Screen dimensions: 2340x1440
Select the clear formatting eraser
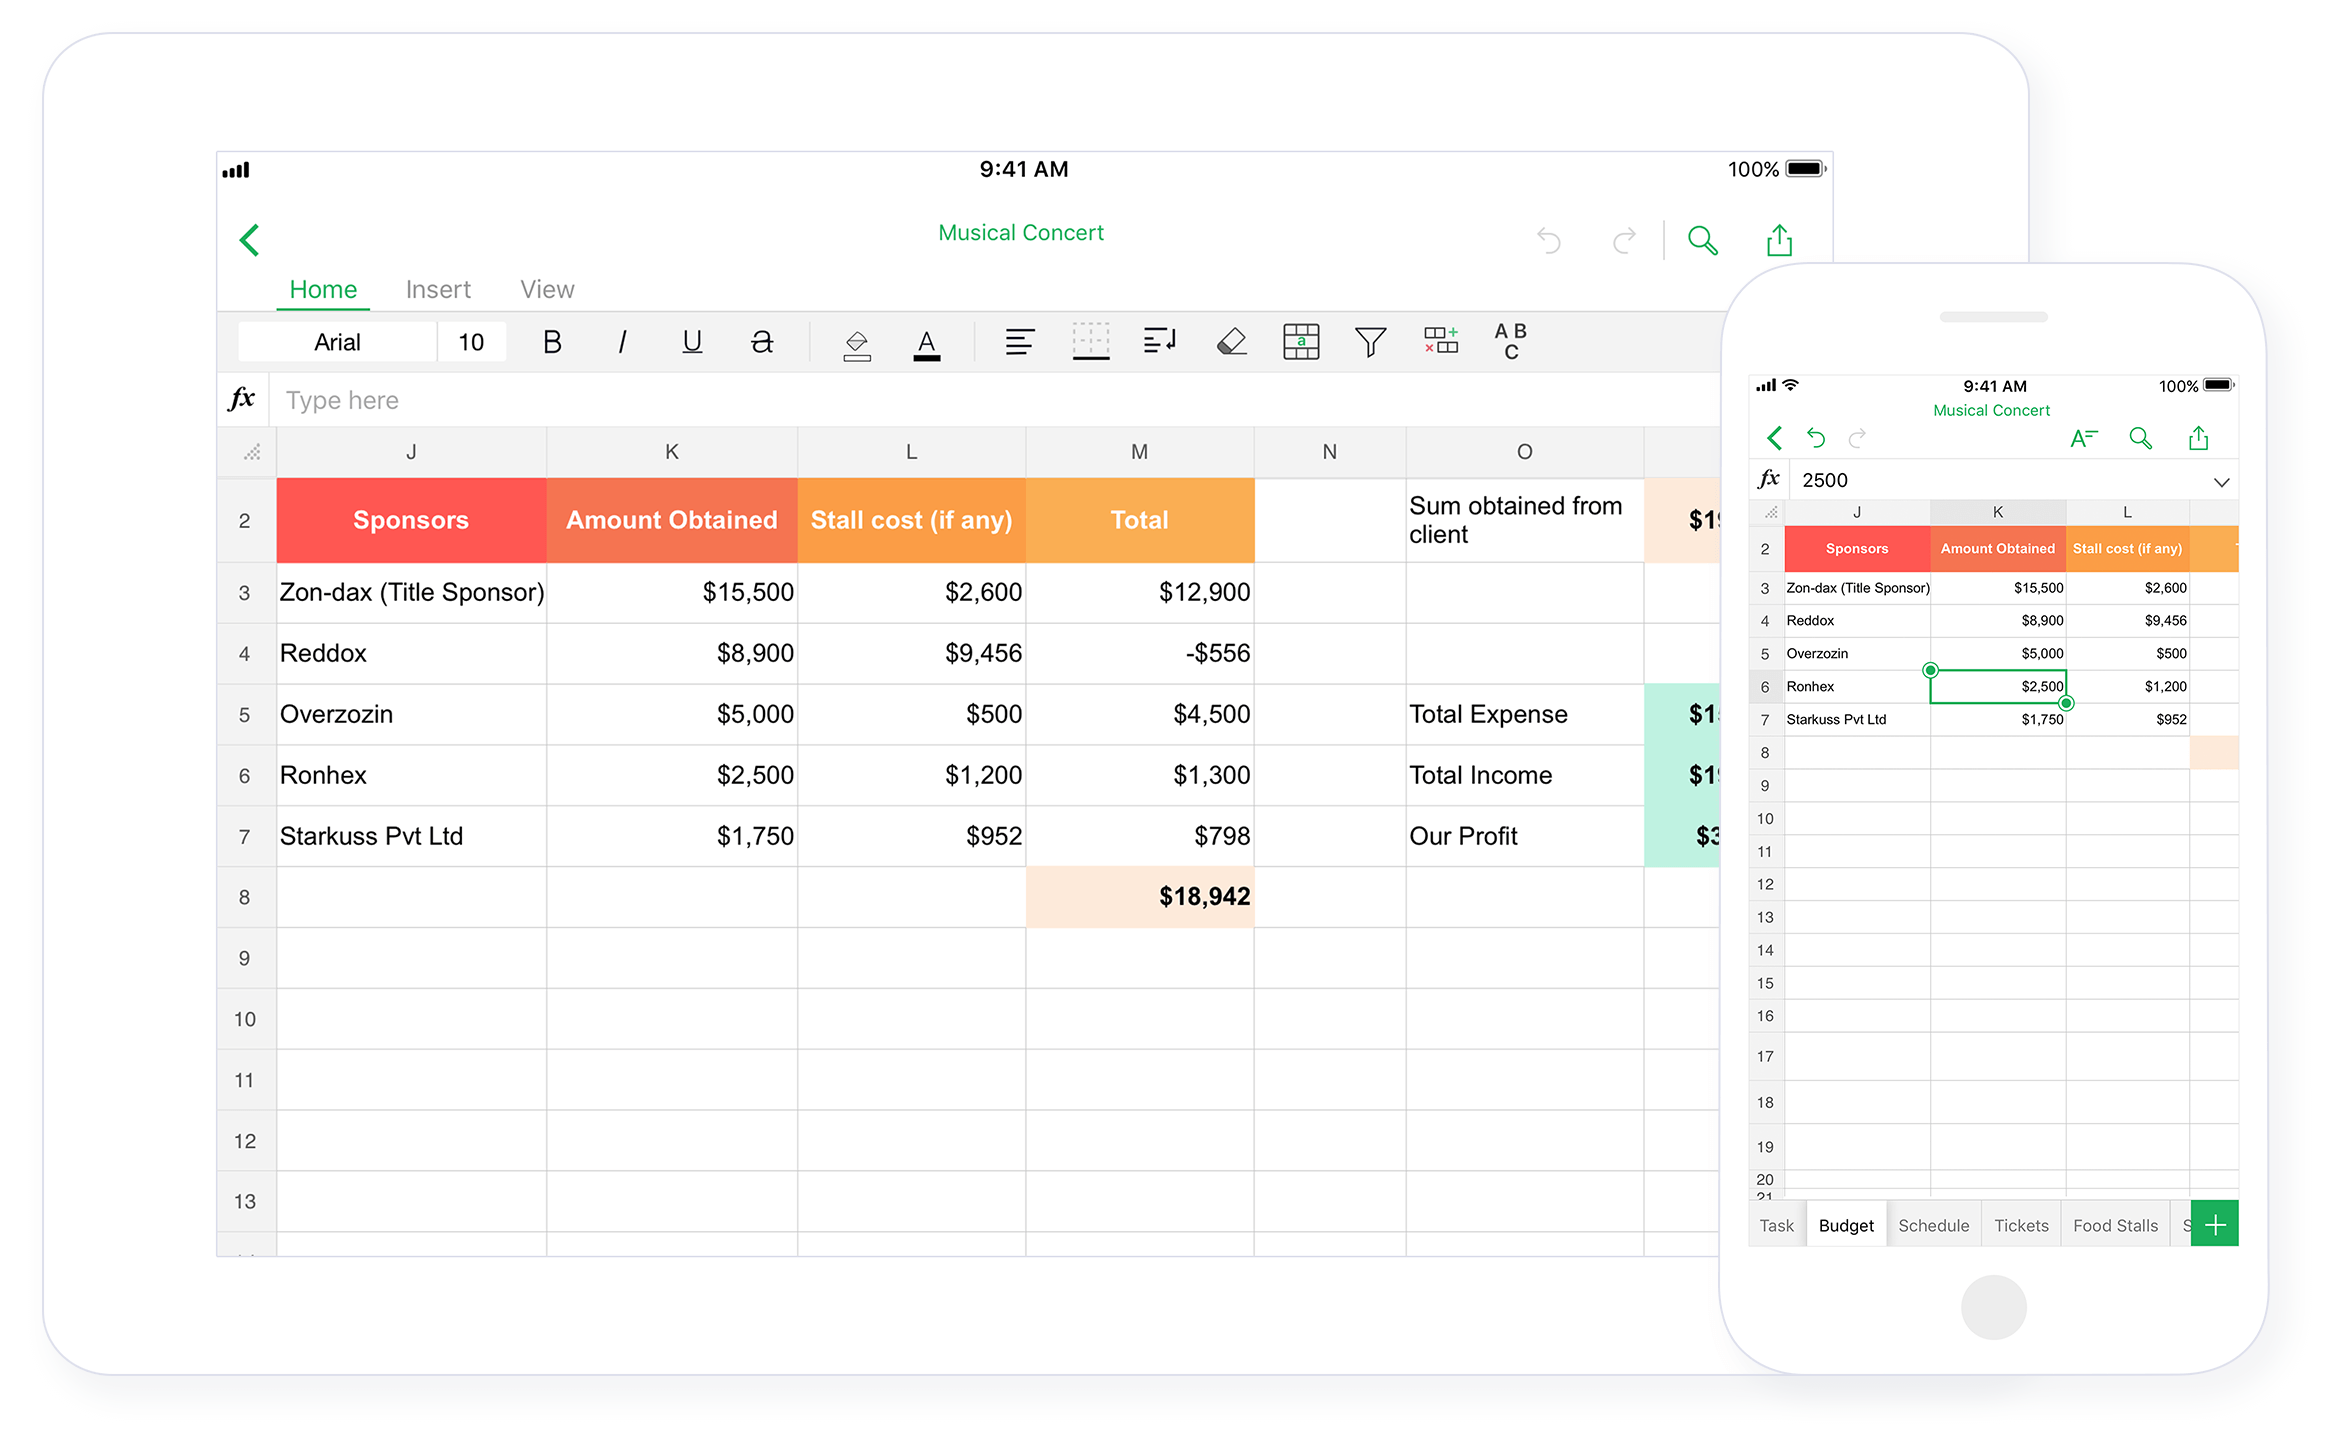(x=1231, y=342)
